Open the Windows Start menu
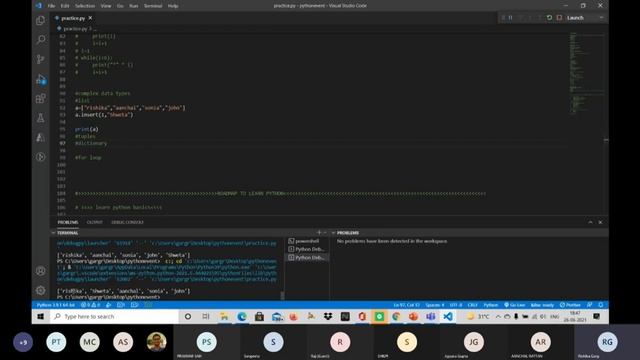This screenshot has height=360, width=640. tap(40, 316)
